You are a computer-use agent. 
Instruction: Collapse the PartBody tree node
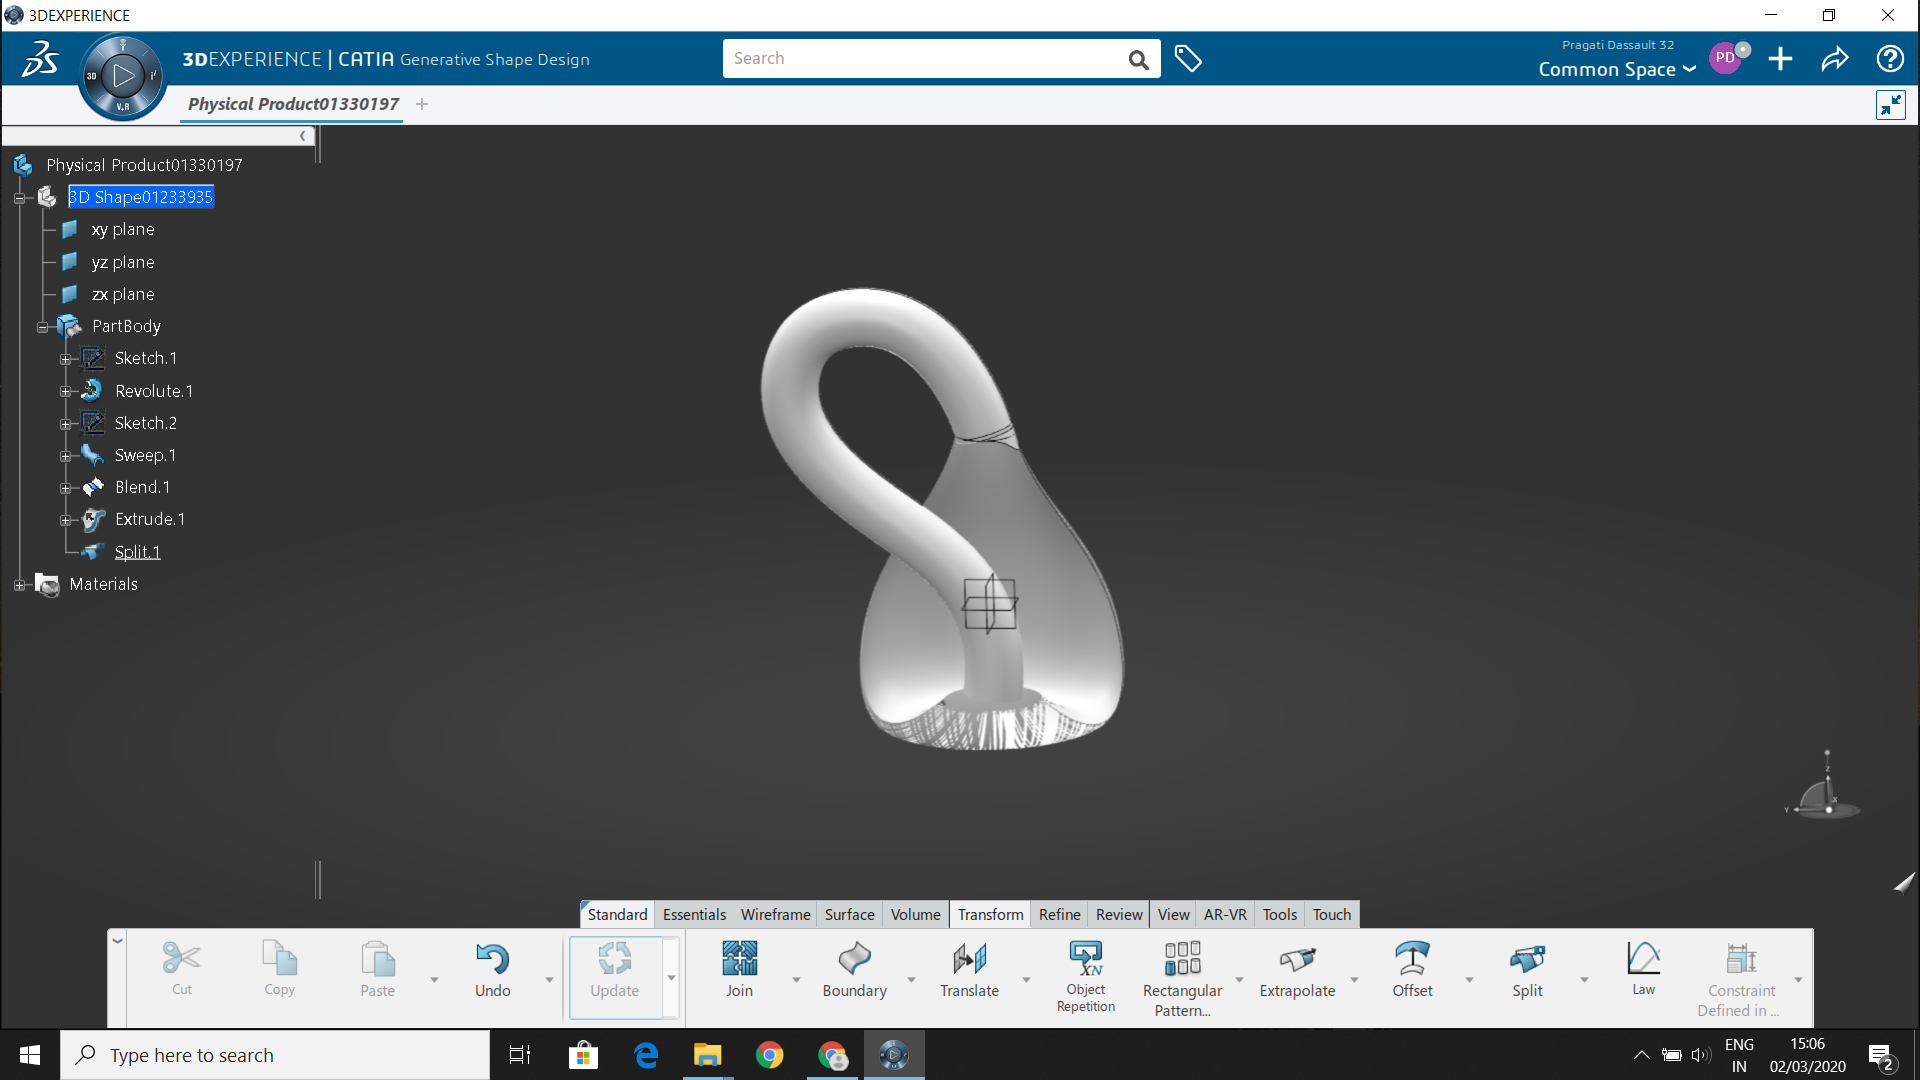click(x=43, y=327)
